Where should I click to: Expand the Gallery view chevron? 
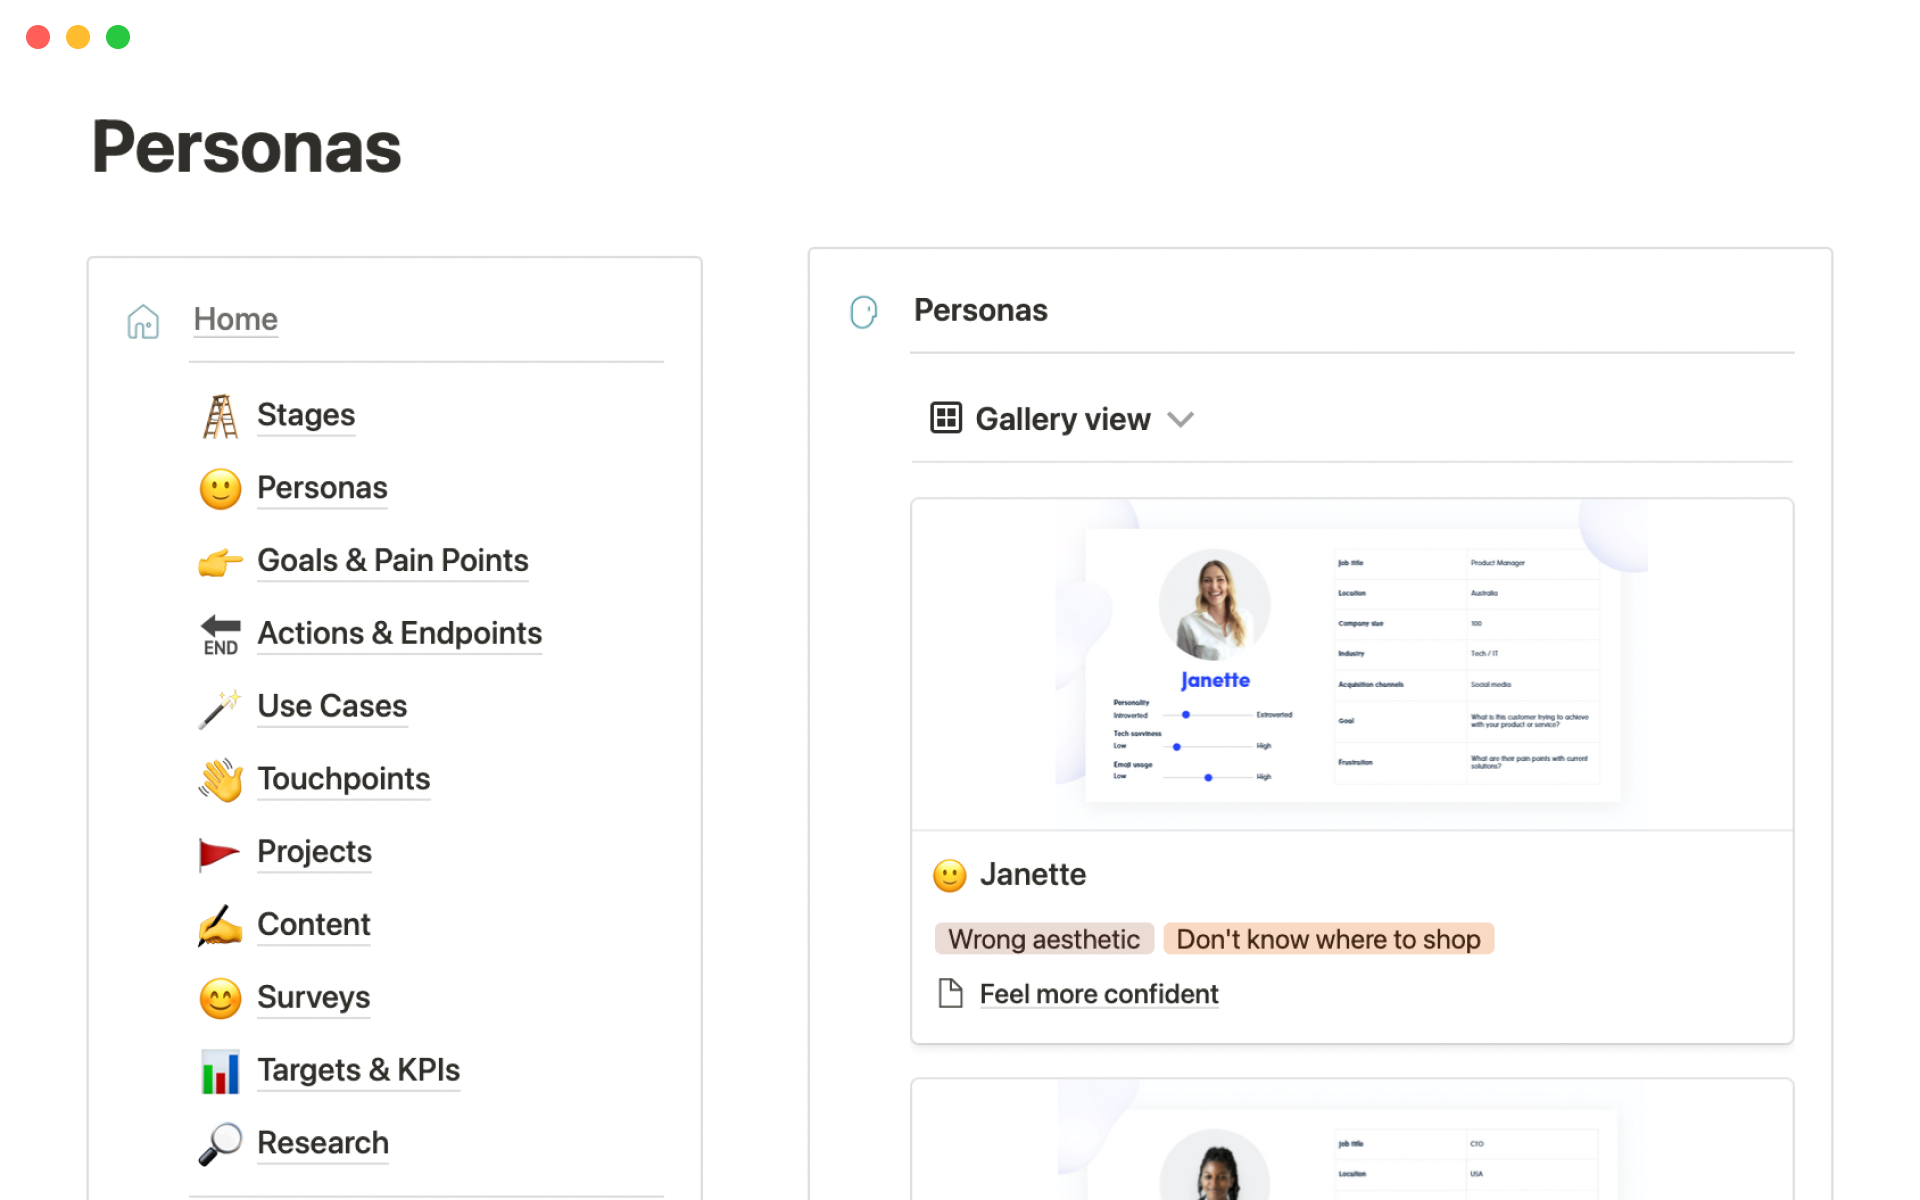pos(1181,419)
